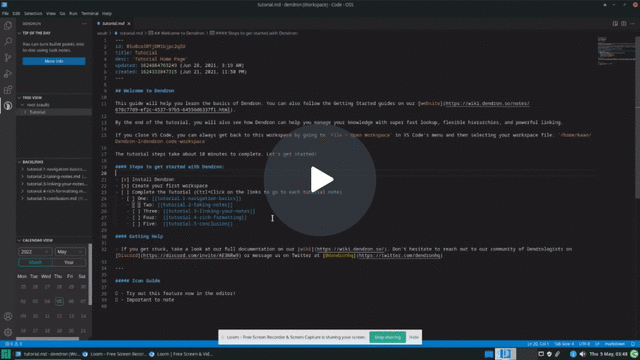Click the Stop sharing button
This screenshot has width=640, height=360.
(x=387, y=338)
